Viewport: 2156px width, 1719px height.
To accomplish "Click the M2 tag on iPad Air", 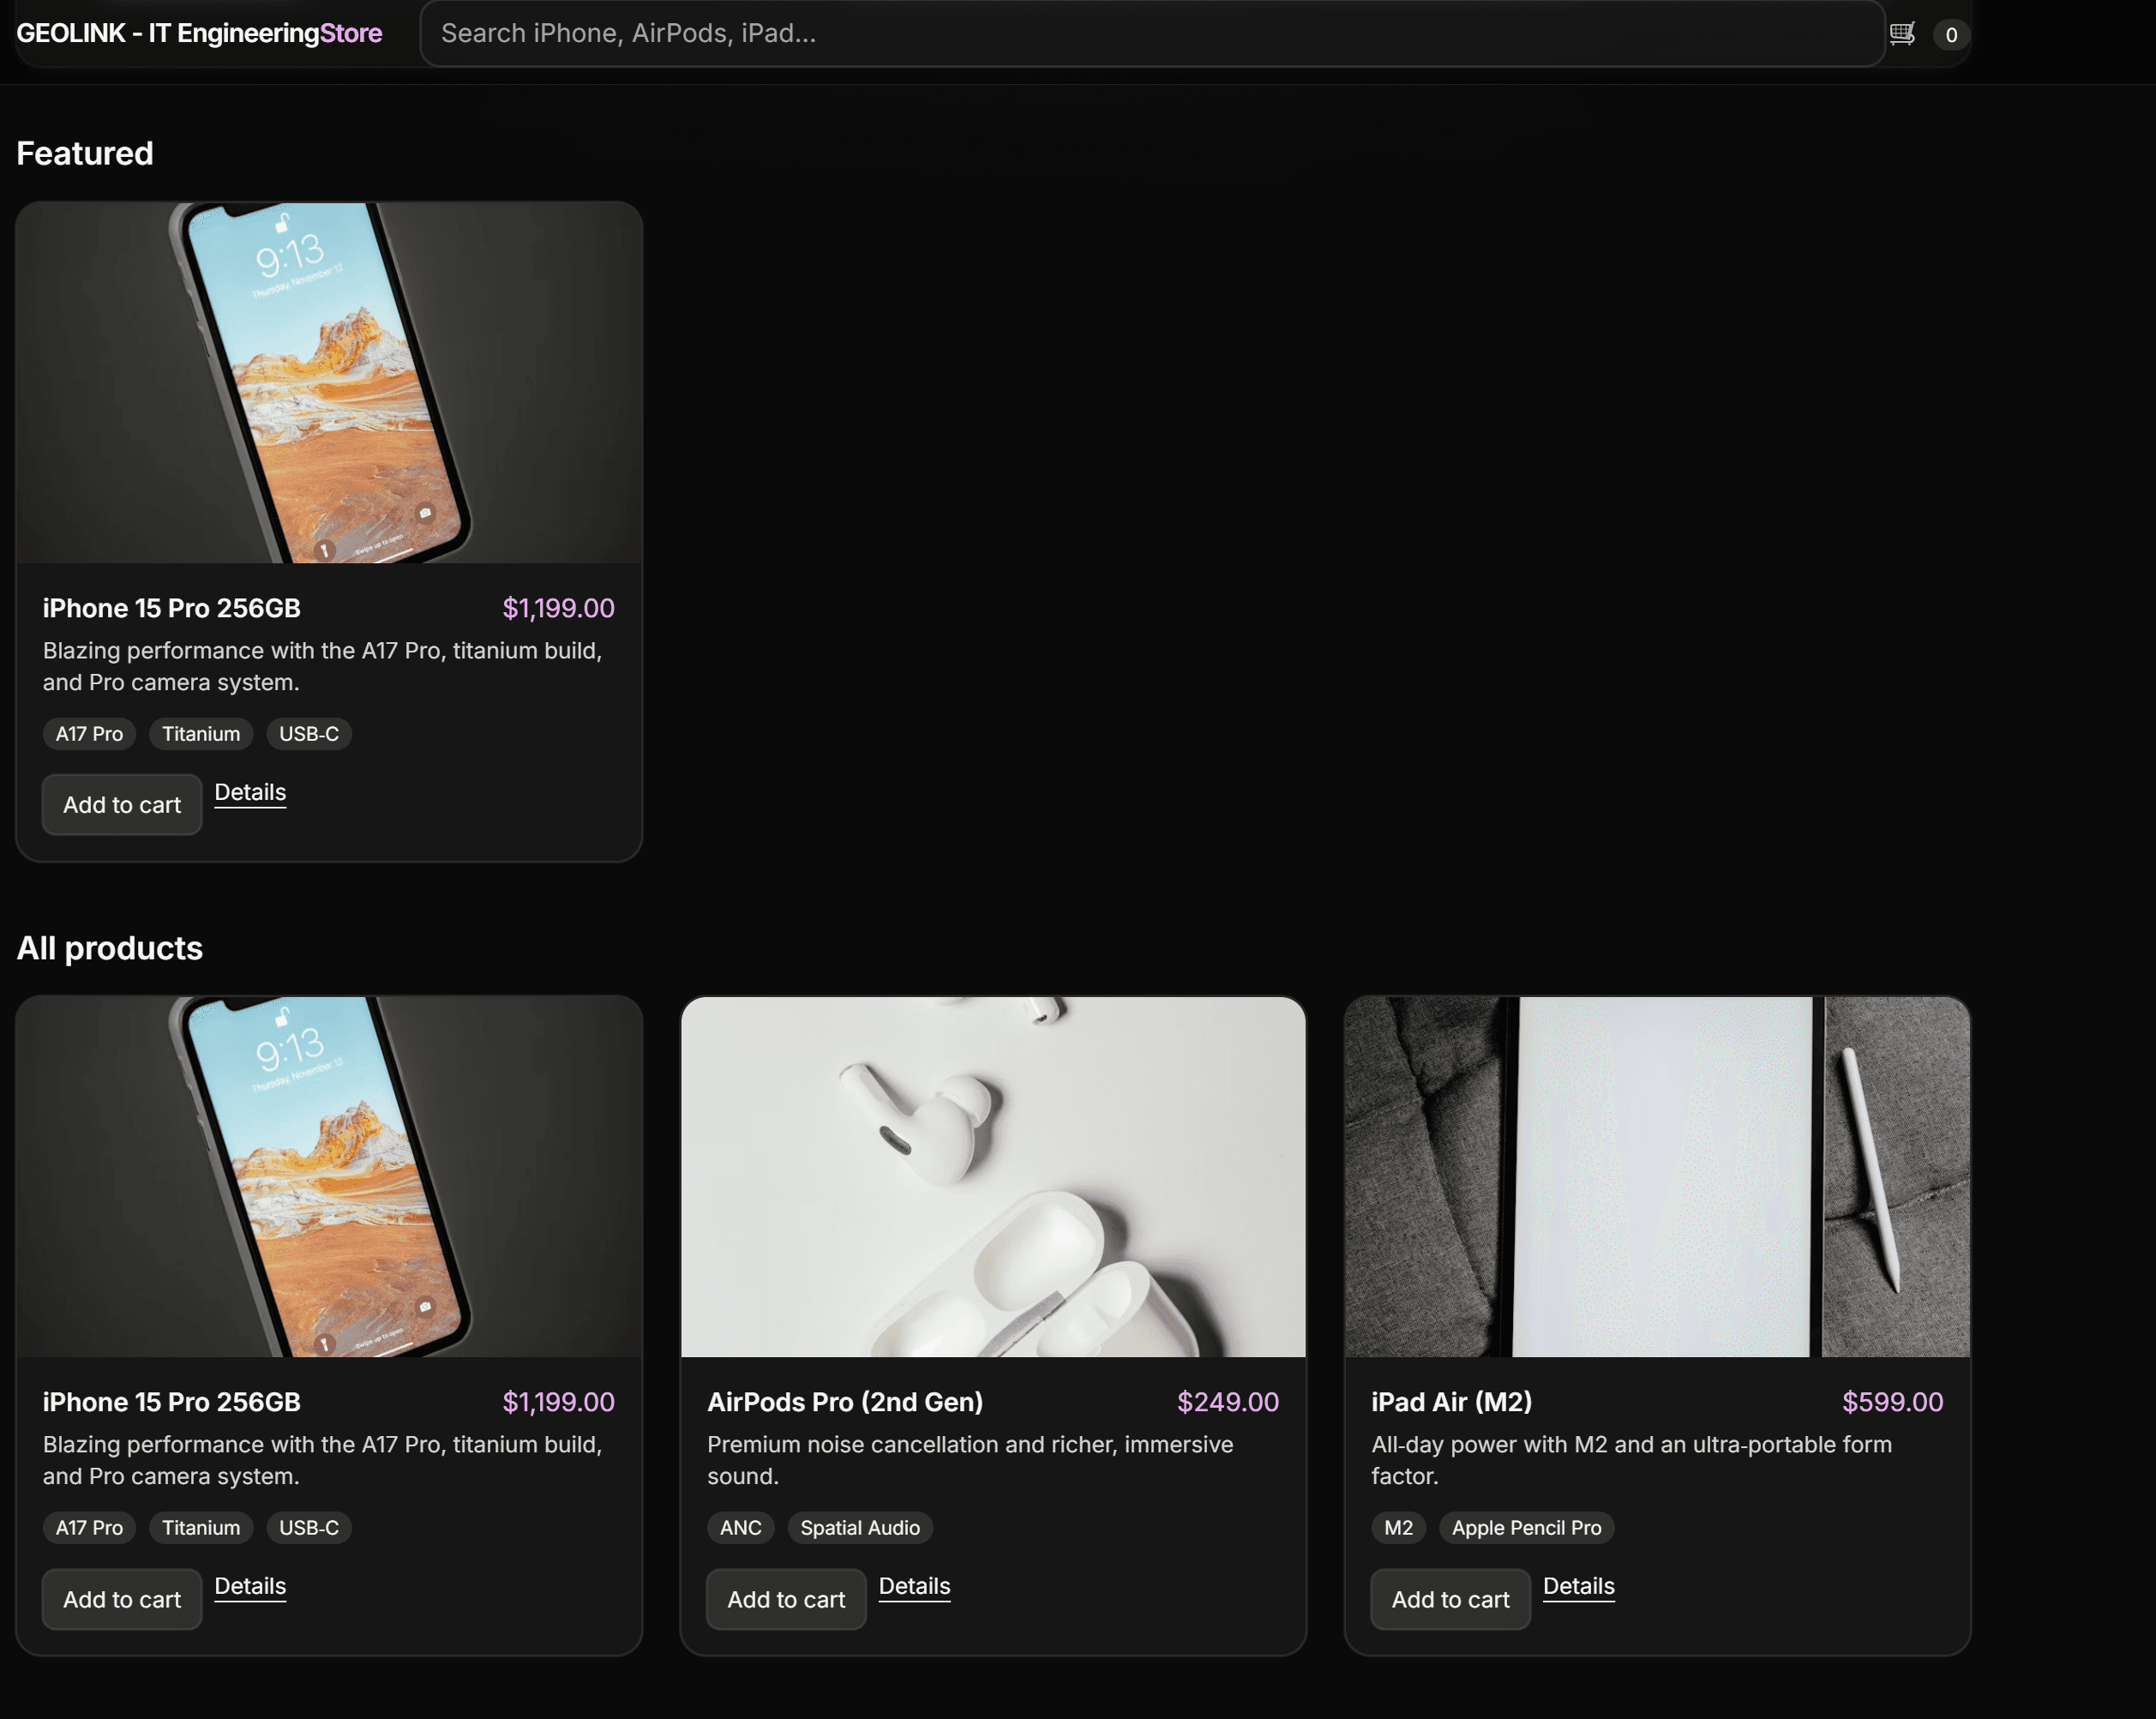I will (1397, 1527).
